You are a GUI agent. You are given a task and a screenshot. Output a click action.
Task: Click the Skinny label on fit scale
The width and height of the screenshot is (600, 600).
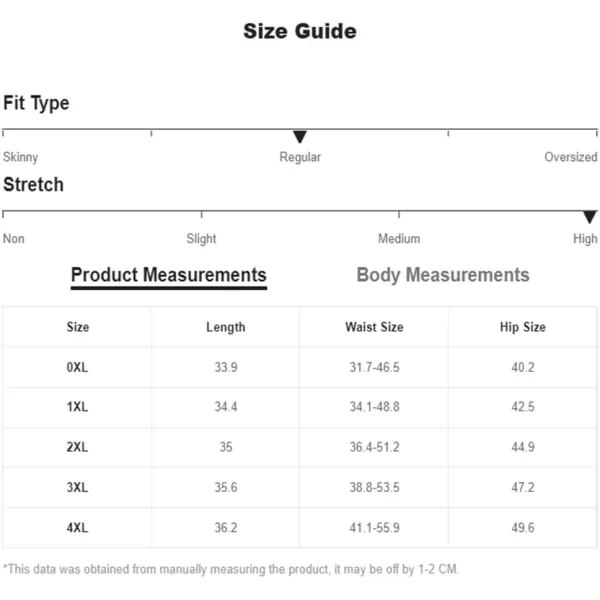pos(20,157)
